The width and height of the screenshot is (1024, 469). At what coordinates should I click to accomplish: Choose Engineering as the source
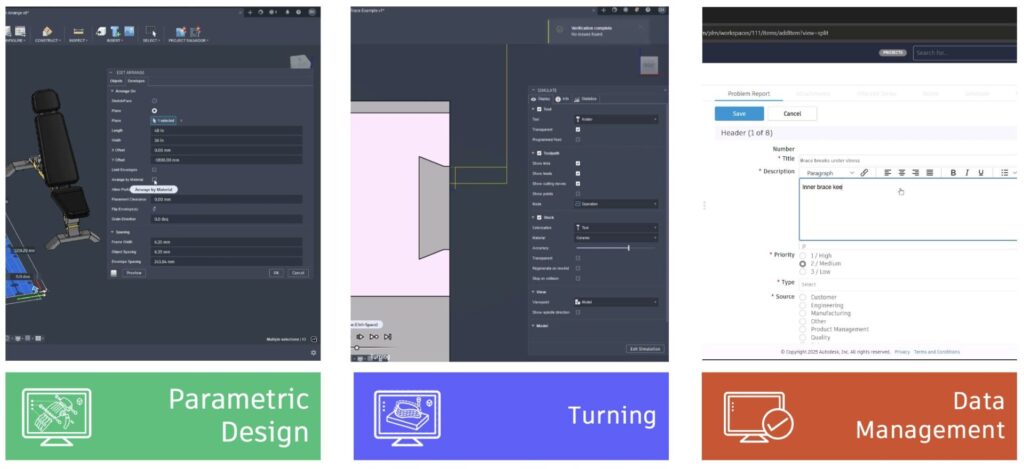pyautogui.click(x=803, y=305)
